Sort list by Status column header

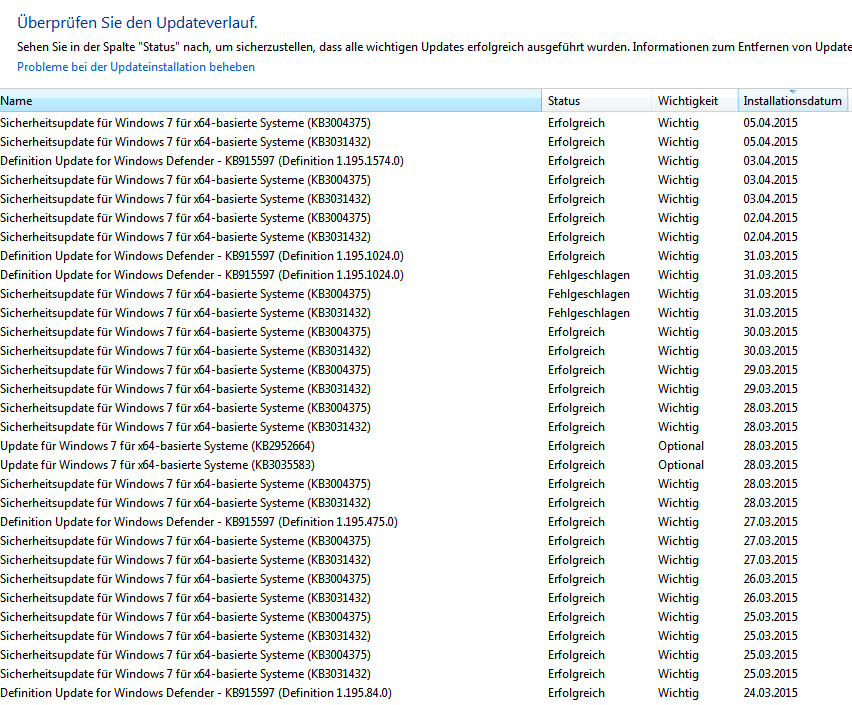click(597, 101)
